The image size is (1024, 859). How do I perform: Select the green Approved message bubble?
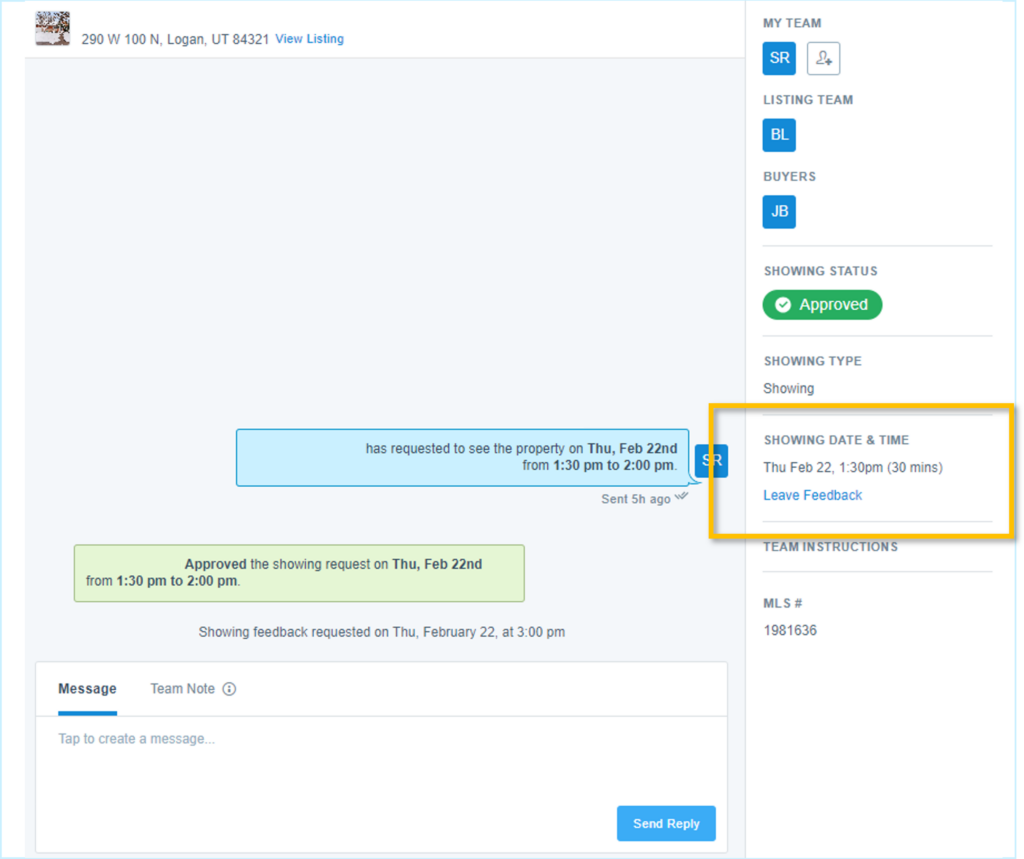pyautogui.click(x=299, y=573)
